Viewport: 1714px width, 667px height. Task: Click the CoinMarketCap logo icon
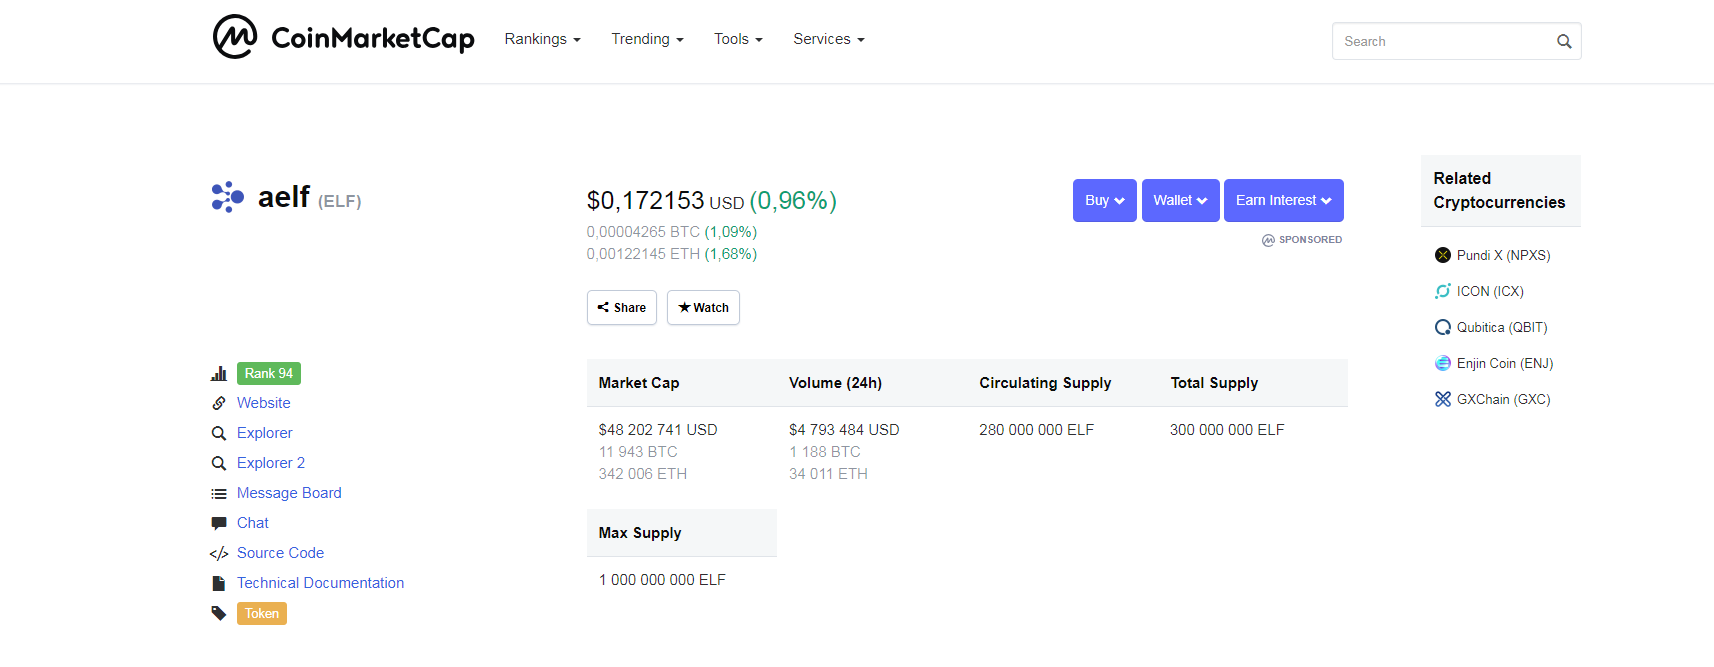[x=235, y=37]
